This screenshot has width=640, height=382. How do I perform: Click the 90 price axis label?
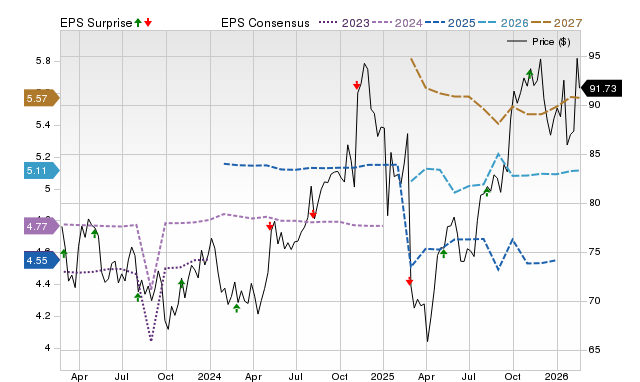click(x=594, y=105)
